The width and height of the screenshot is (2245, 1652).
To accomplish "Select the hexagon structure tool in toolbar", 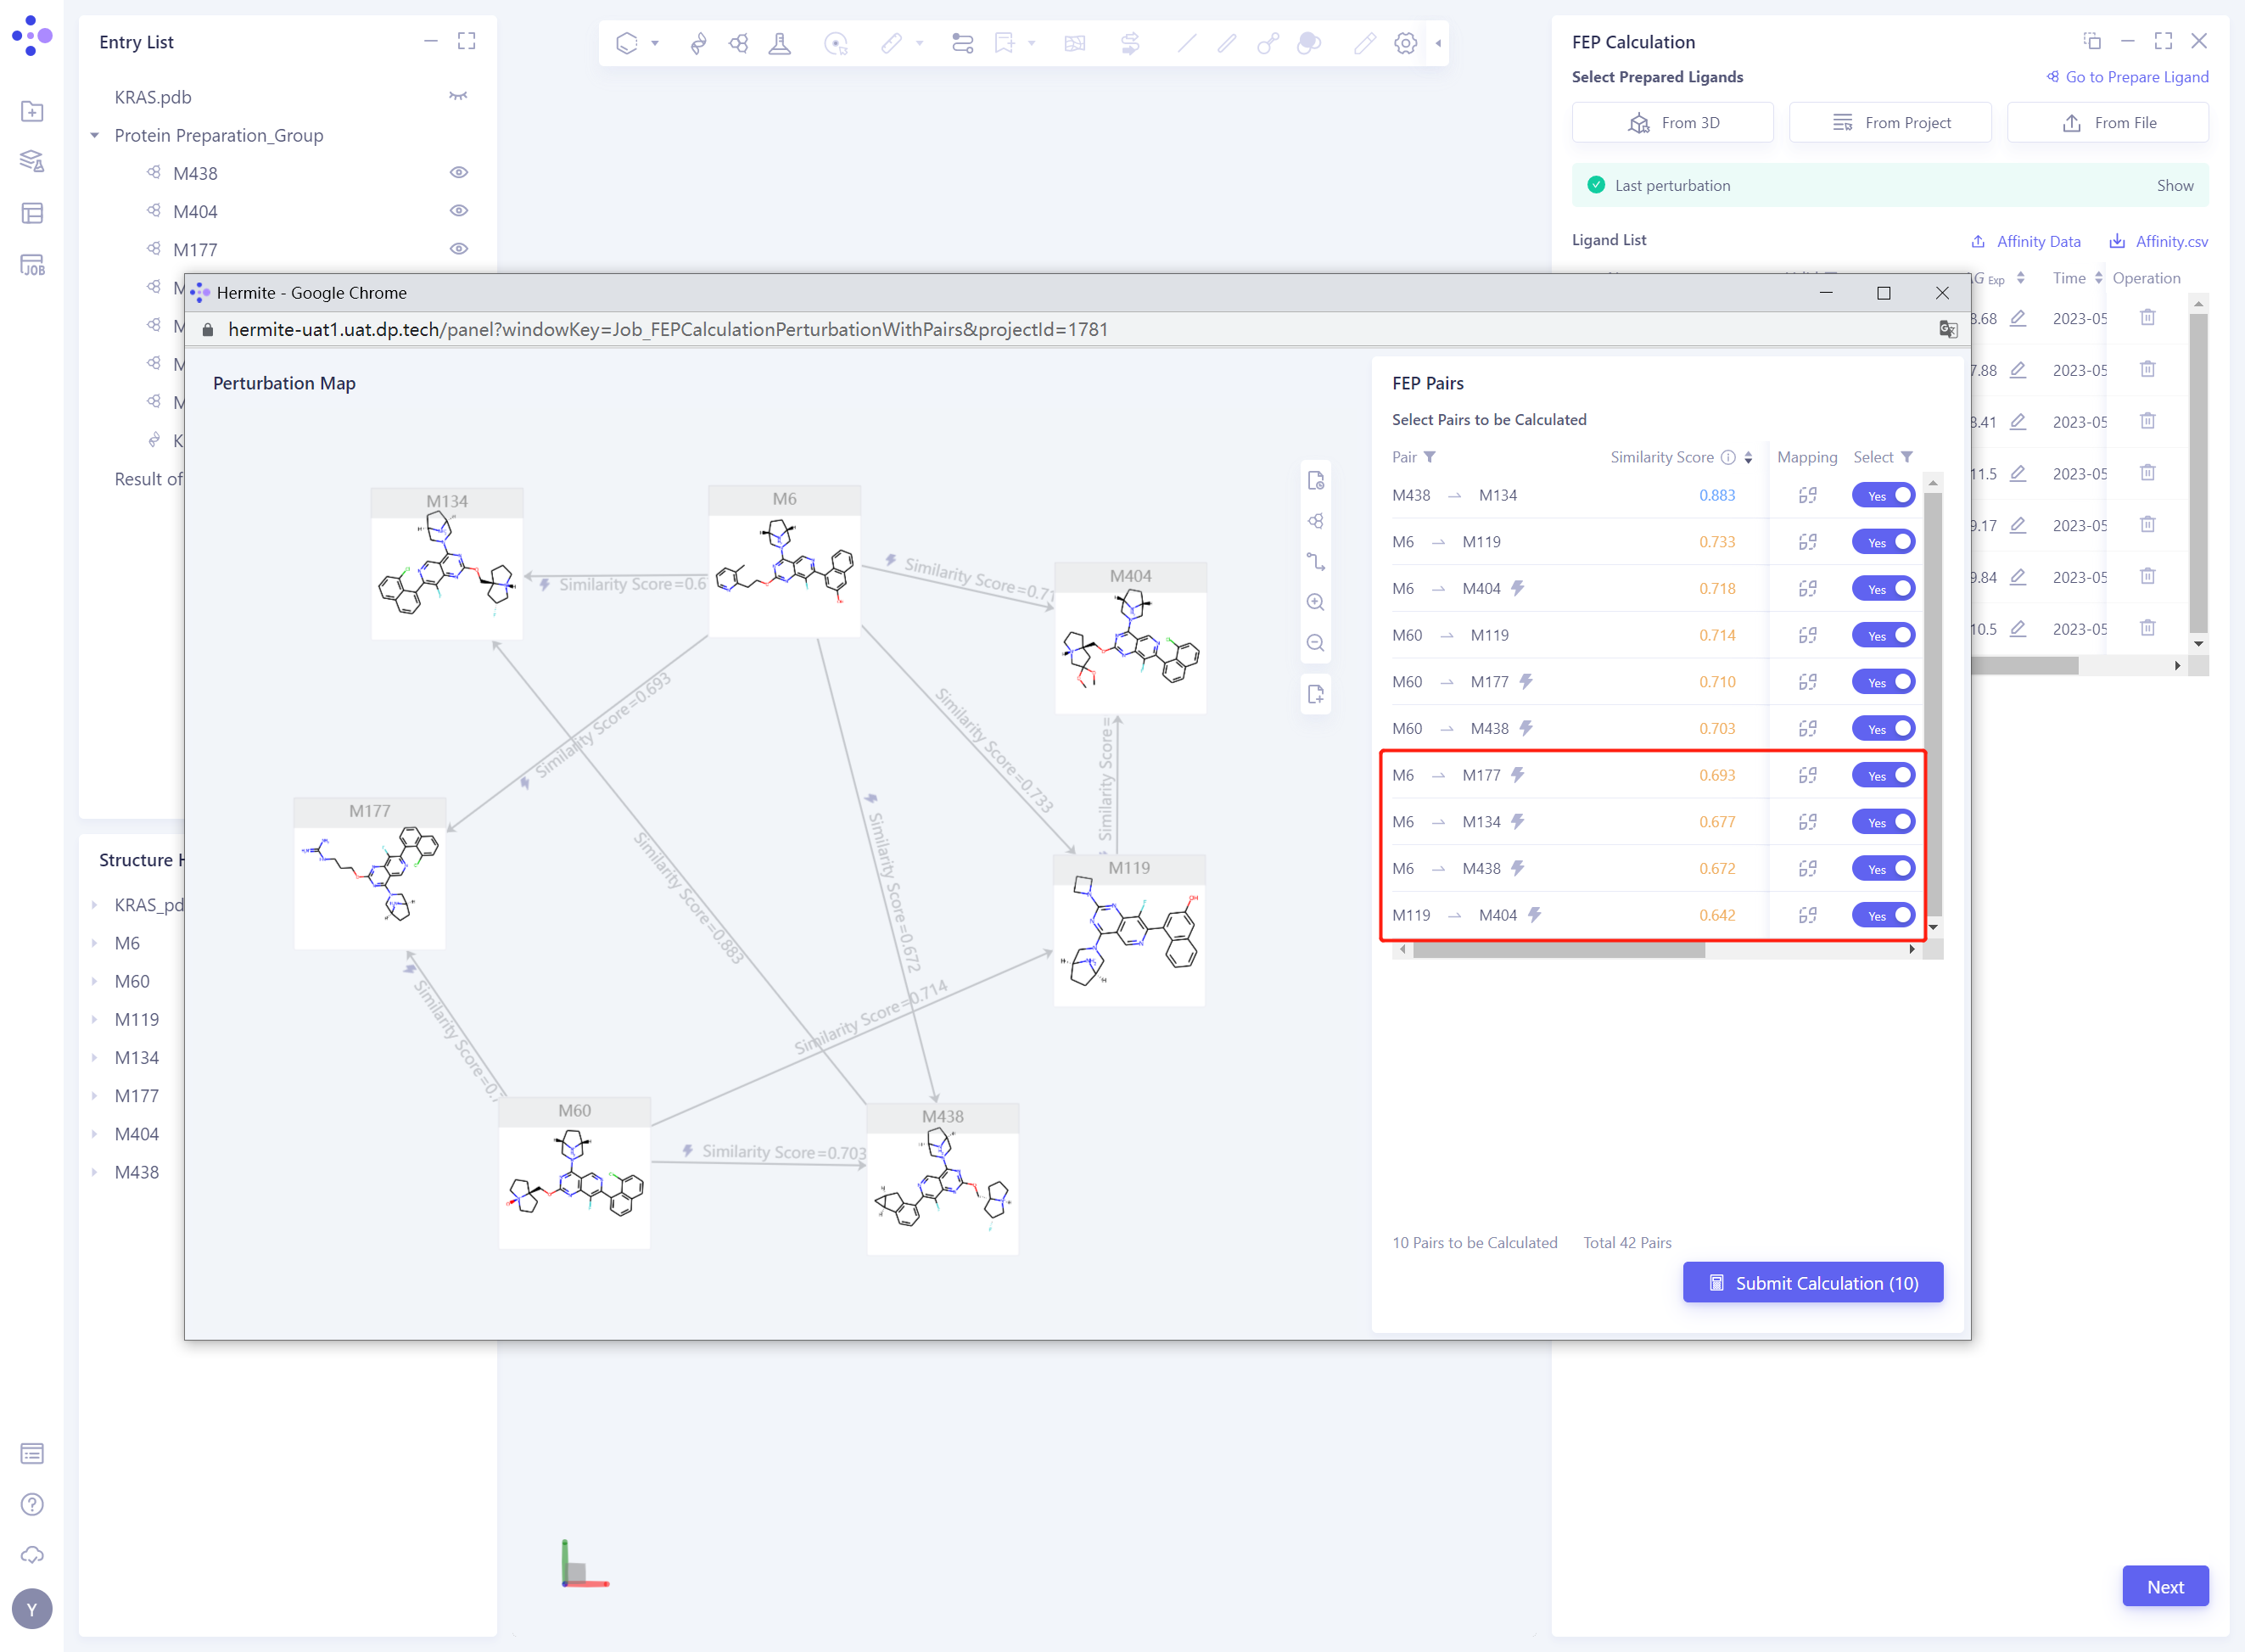I will coord(628,43).
